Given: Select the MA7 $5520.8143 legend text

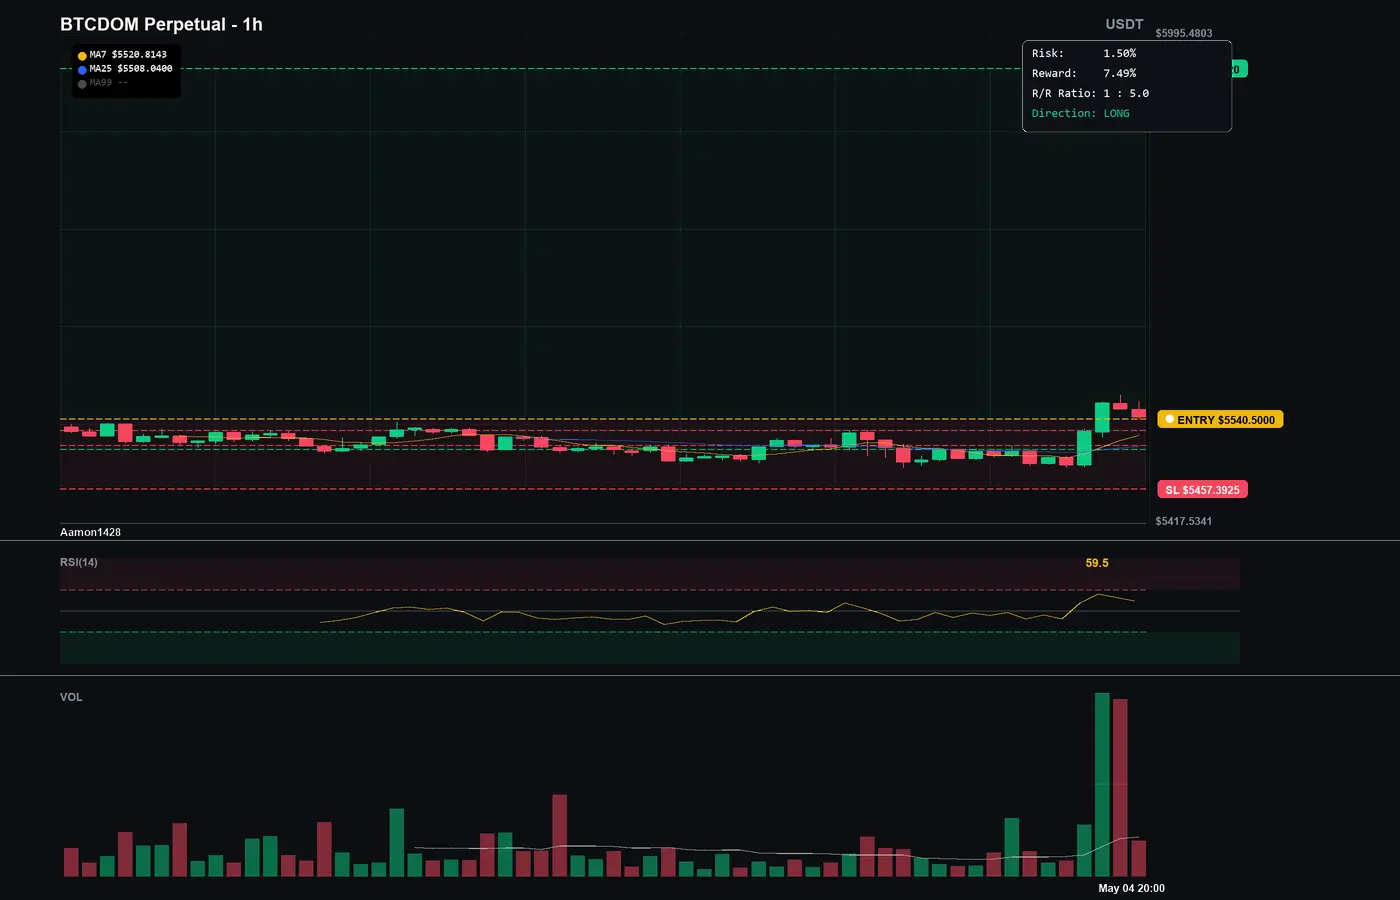Looking at the screenshot, I should (128, 55).
